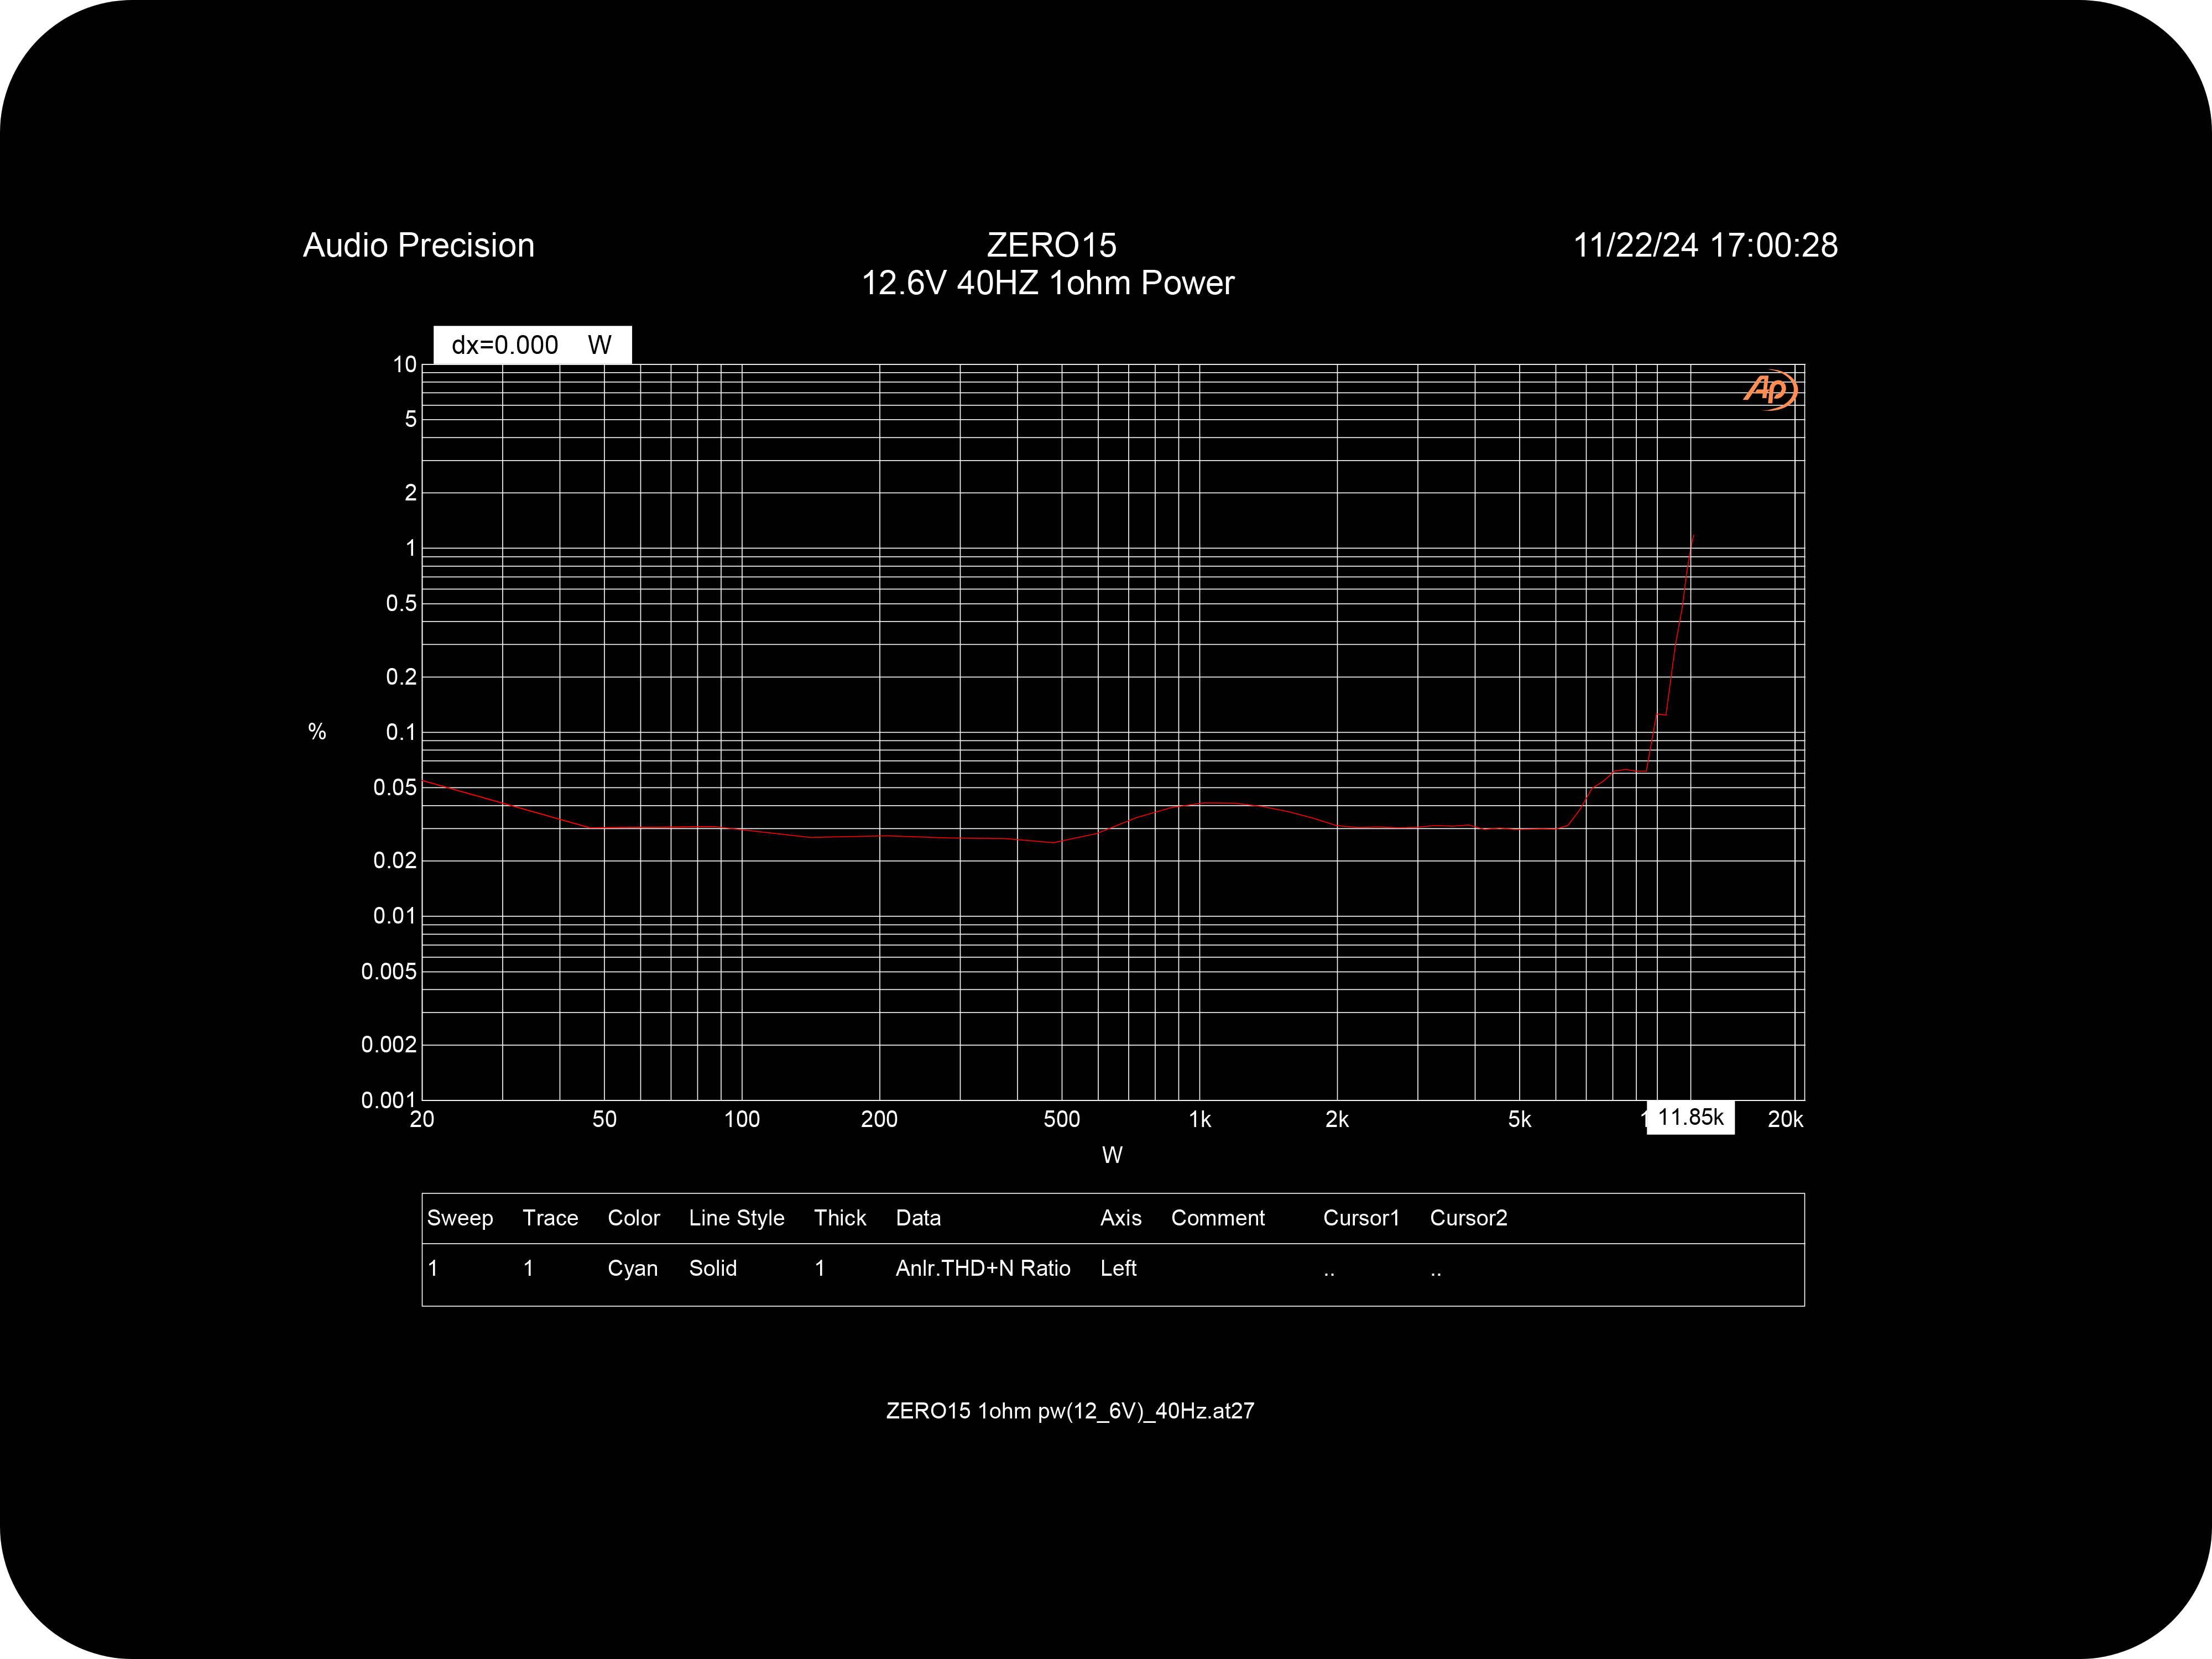
Task: Click the '5k' X-axis tick label
Action: (x=1519, y=1120)
